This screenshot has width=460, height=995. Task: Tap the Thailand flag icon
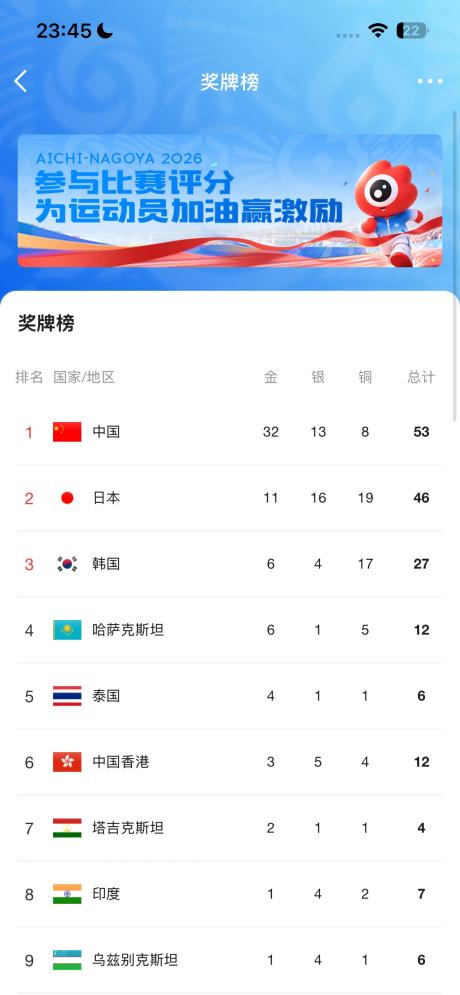[67, 695]
